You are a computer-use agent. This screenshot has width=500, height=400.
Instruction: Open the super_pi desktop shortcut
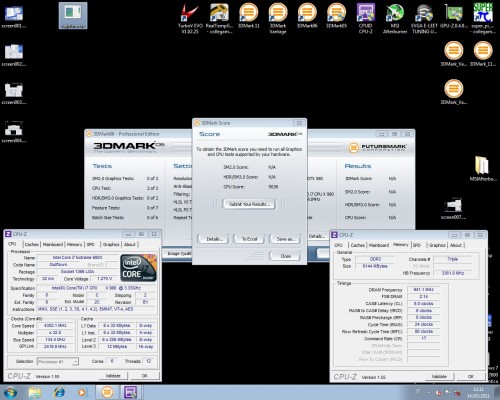(x=483, y=18)
